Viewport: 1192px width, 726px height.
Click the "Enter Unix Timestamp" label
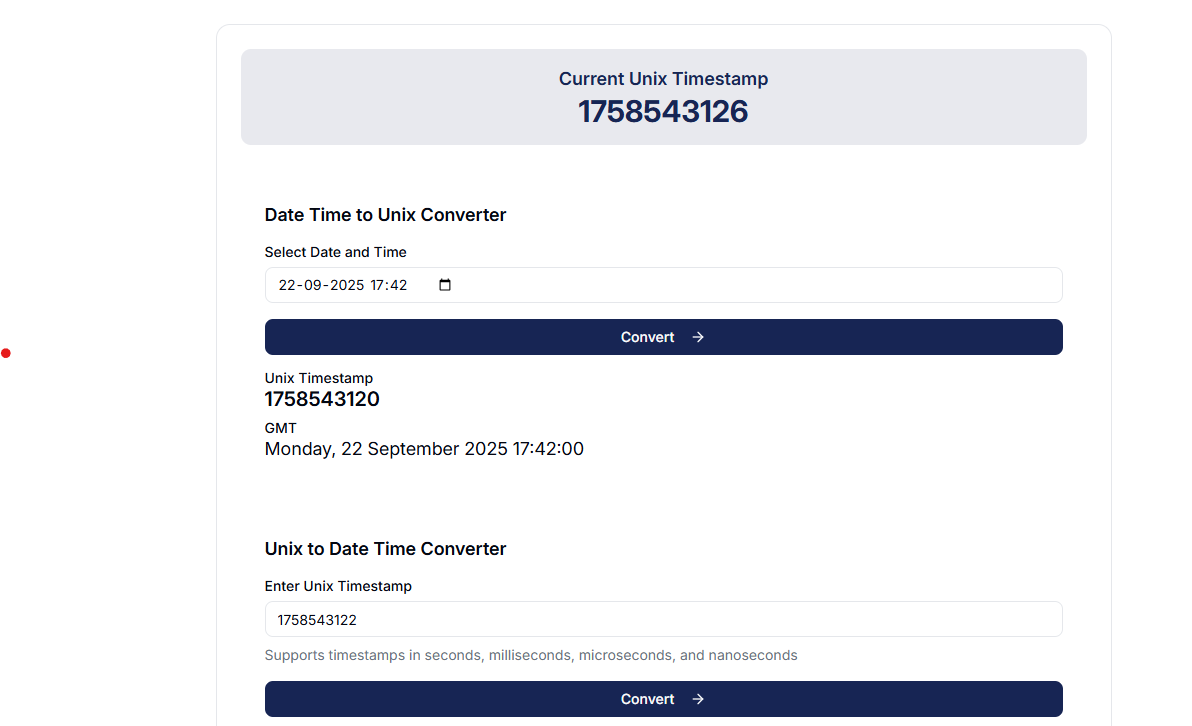[x=338, y=586]
